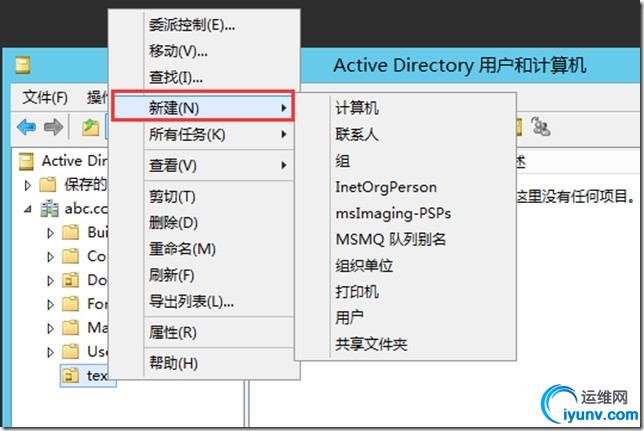The image size is (644, 431).
Task: Expand the 保存的 queries tree node
Action: [x=28, y=185]
